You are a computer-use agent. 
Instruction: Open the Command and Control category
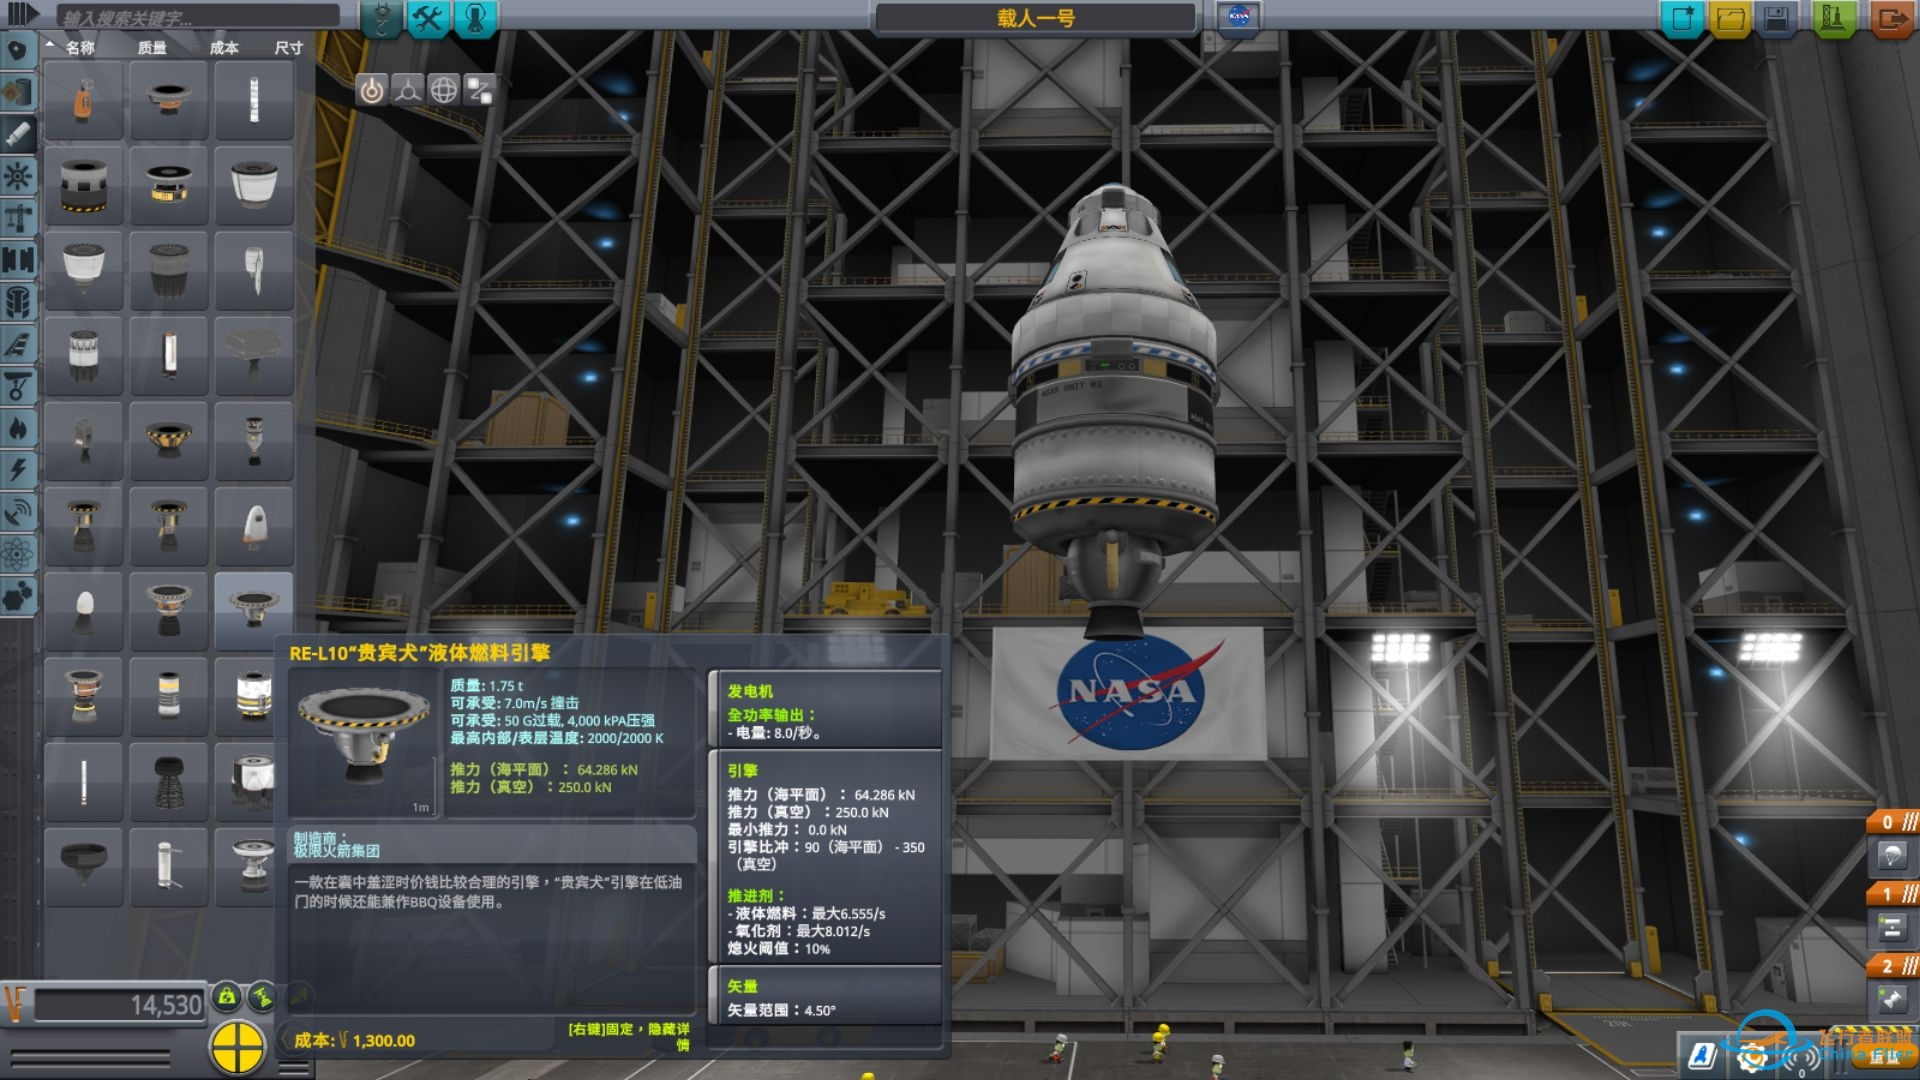pos(18,176)
